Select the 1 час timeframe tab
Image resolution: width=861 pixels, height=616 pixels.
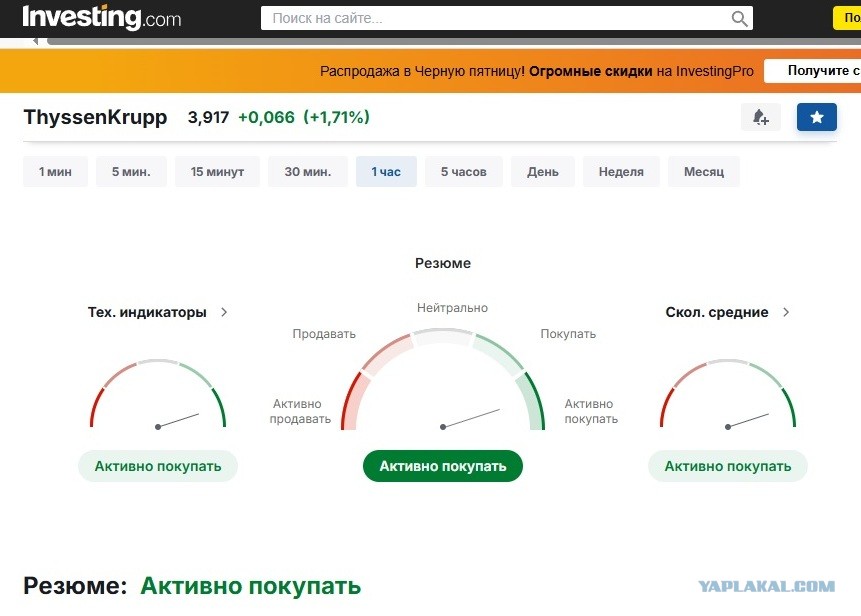[x=386, y=171]
